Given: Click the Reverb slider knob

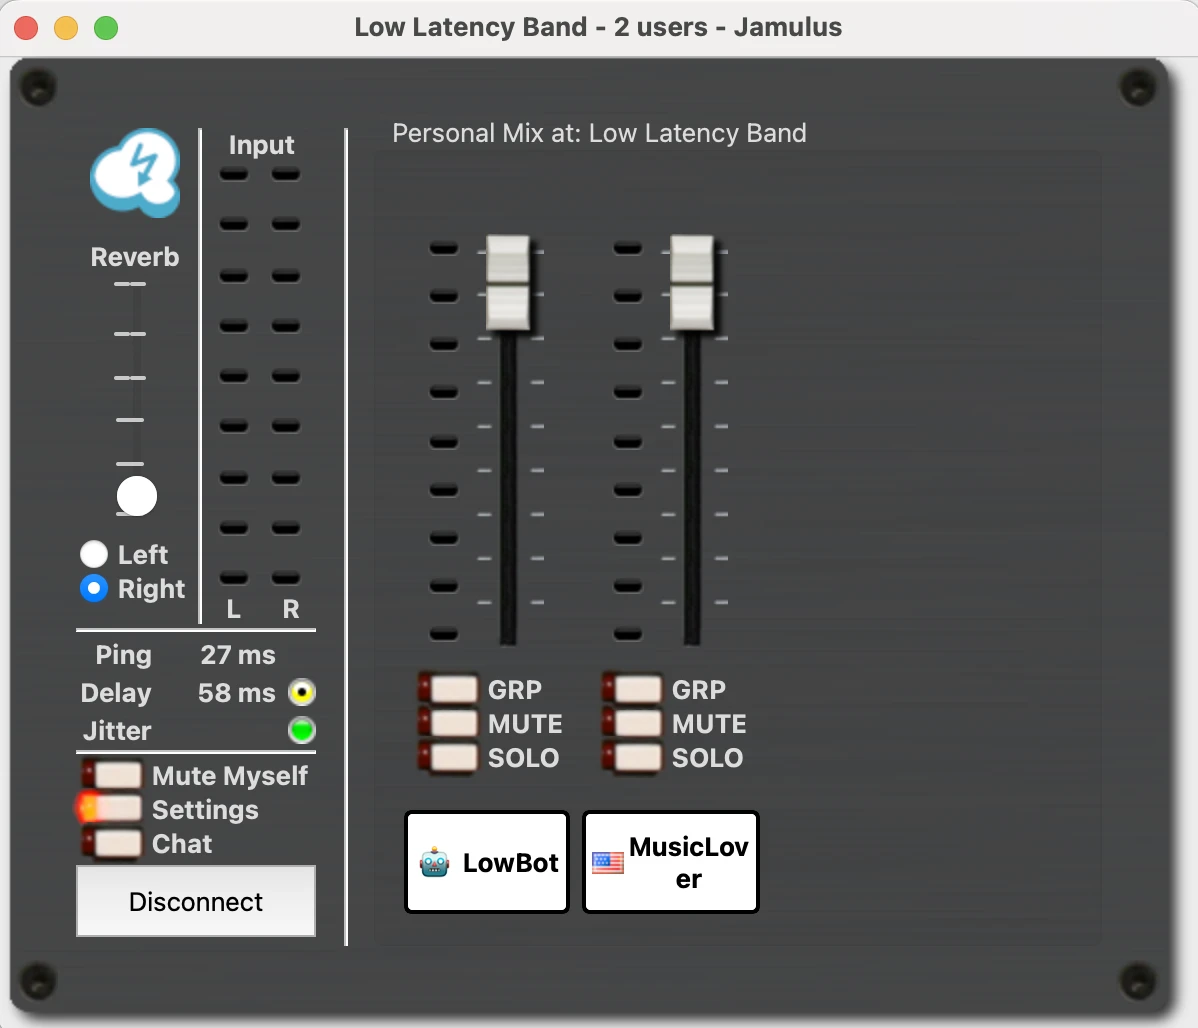Looking at the screenshot, I should [x=137, y=496].
